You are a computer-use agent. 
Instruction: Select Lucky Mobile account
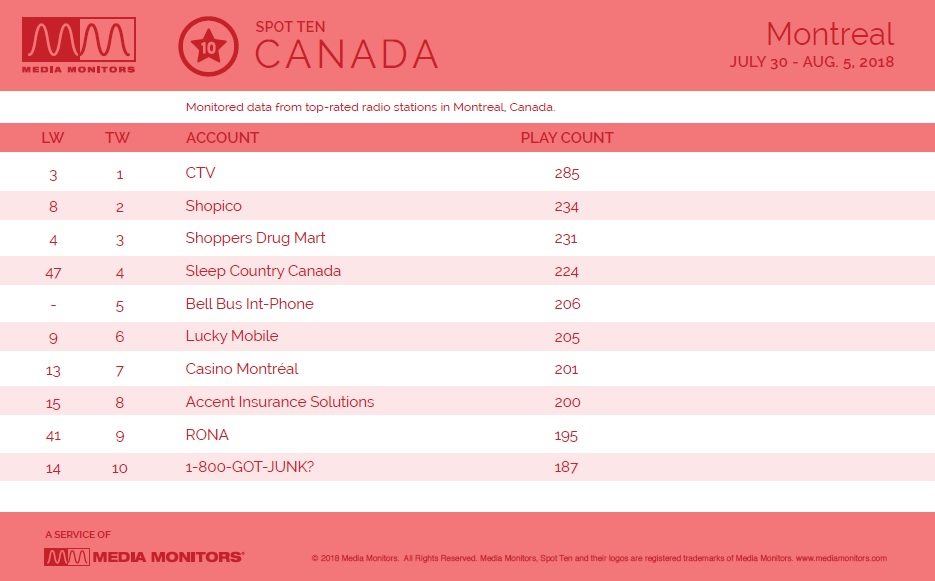[x=232, y=336]
